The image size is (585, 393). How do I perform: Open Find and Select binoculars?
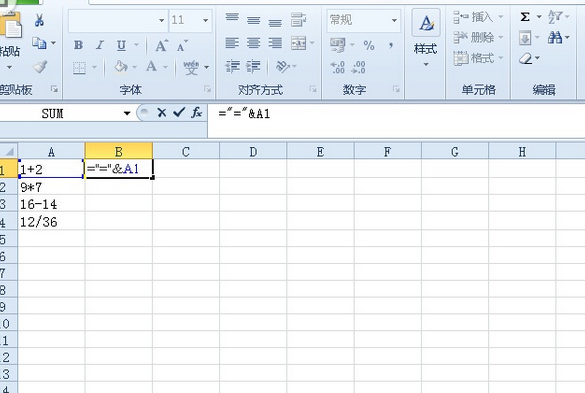555,37
